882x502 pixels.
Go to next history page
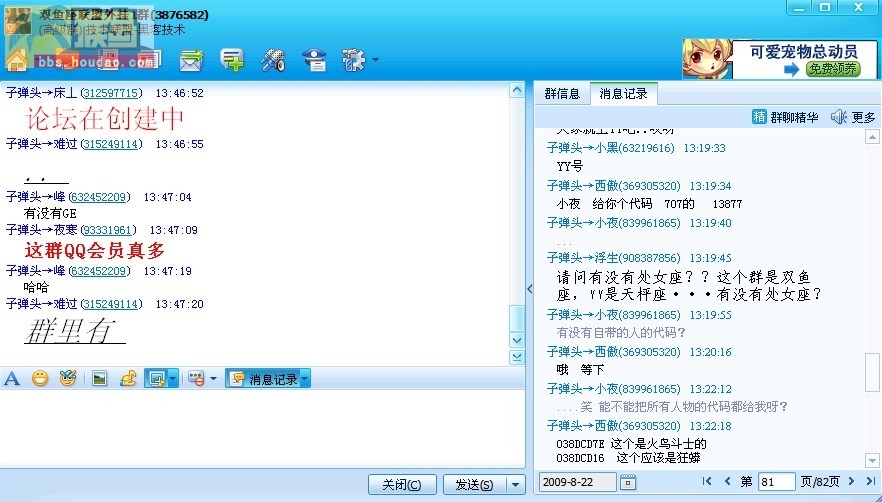[x=851, y=481]
